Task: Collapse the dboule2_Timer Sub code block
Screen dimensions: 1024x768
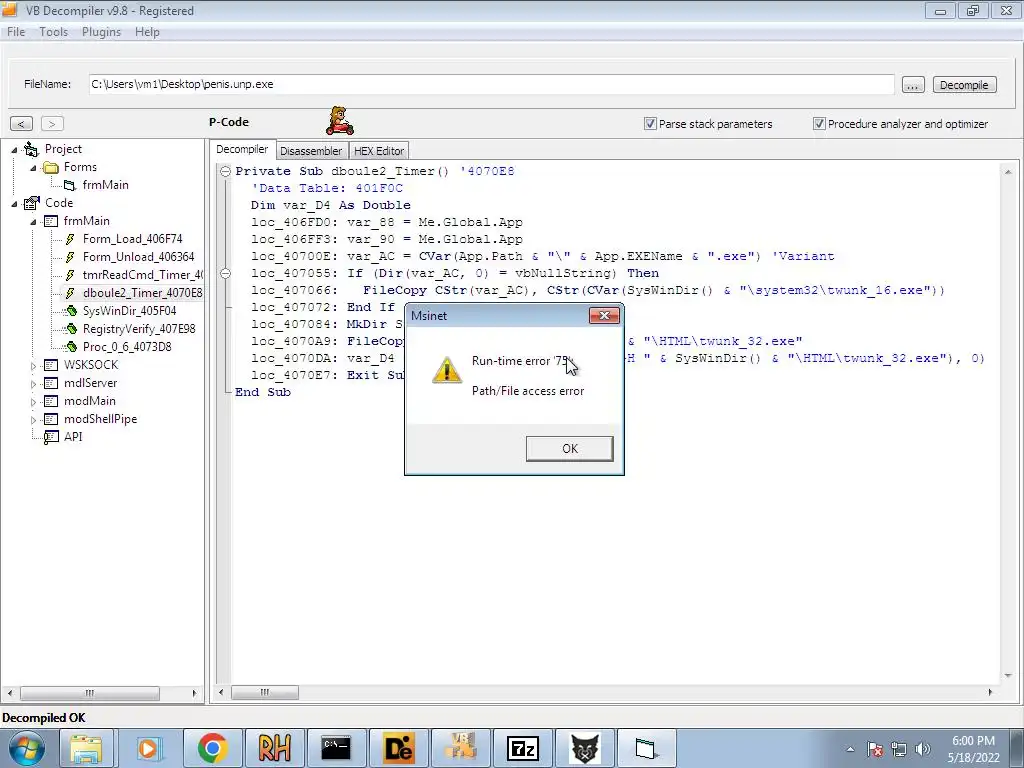Action: click(x=225, y=171)
